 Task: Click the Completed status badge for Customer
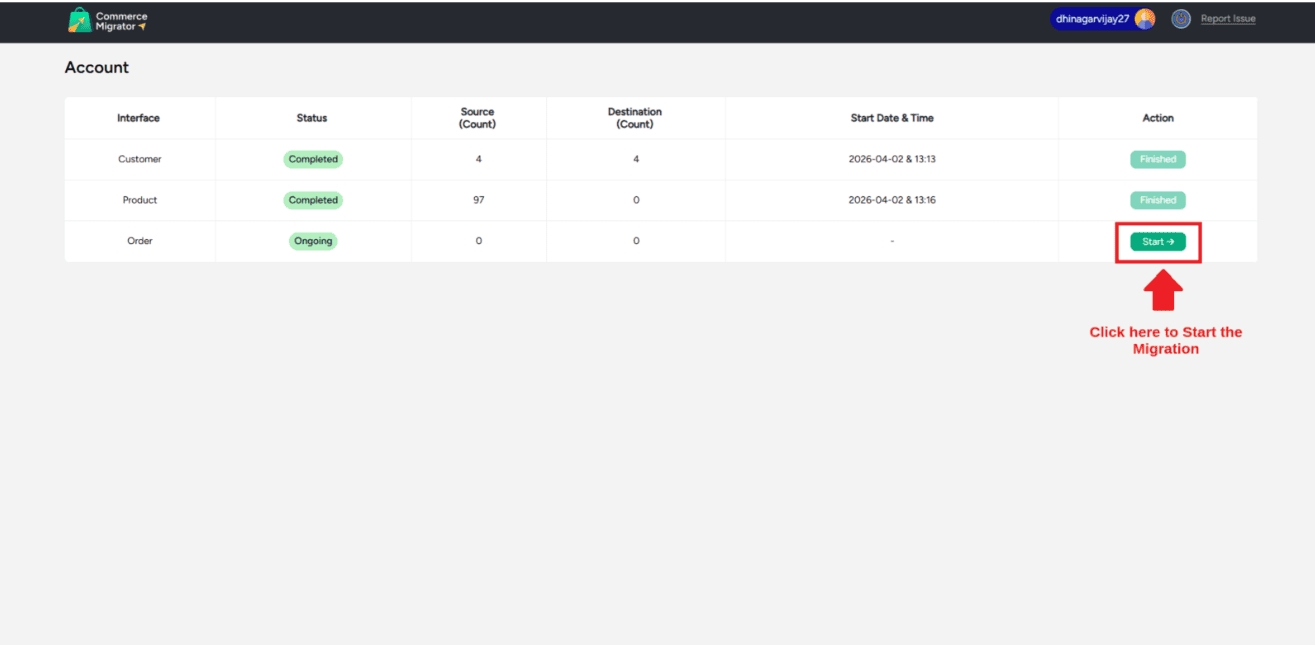click(x=313, y=159)
